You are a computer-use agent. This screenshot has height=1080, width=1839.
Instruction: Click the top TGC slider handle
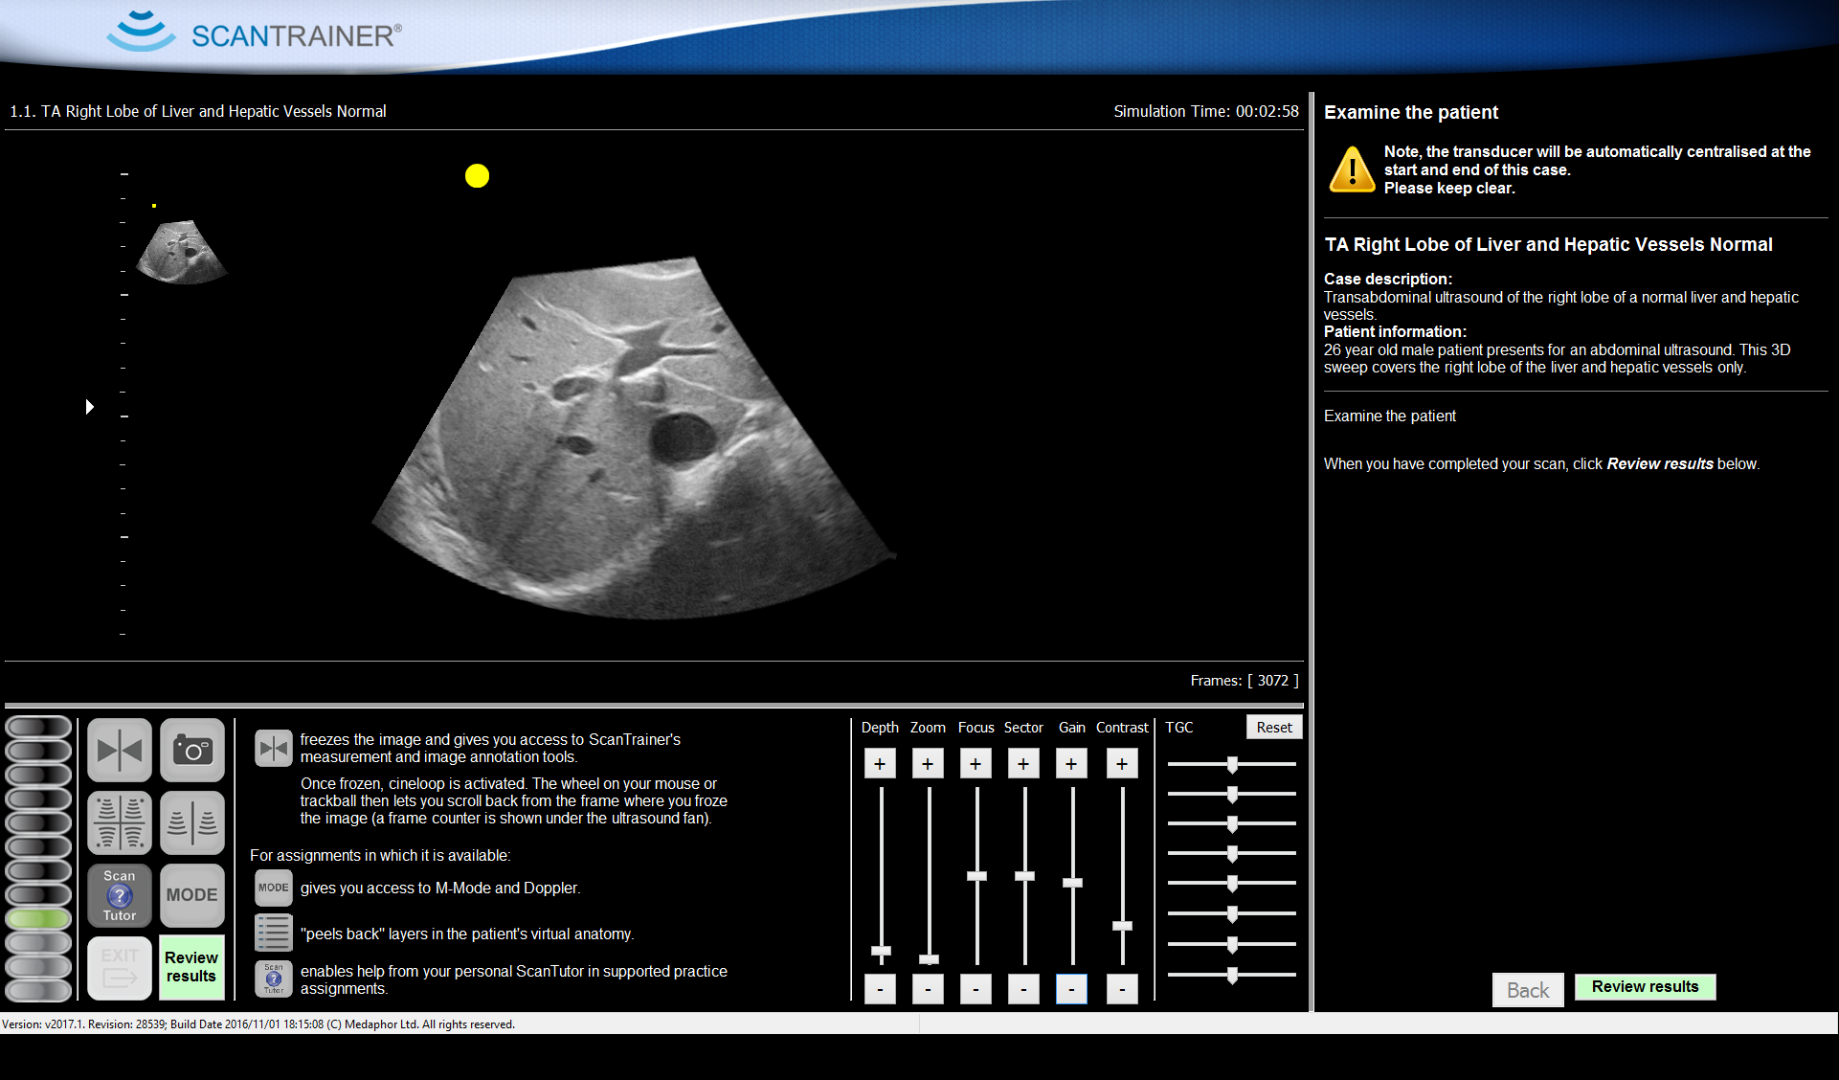tap(1232, 764)
